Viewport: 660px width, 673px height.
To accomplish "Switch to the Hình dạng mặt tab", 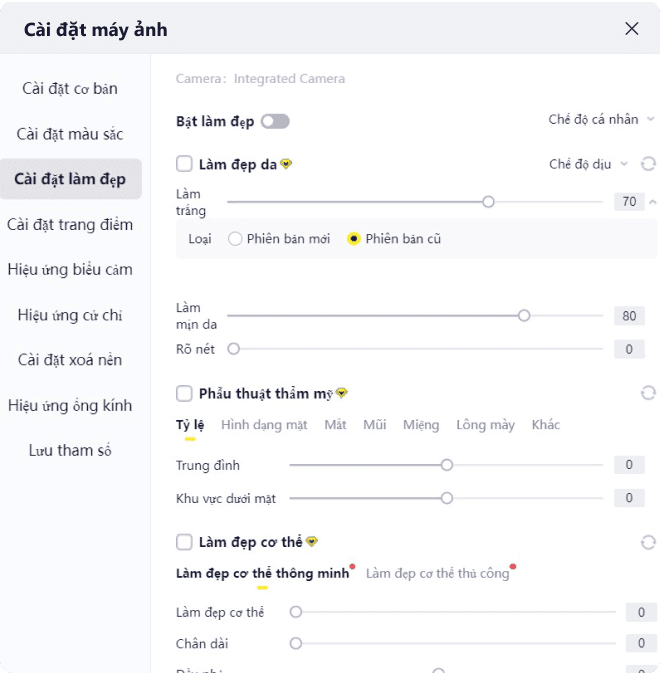I will pyautogui.click(x=264, y=425).
